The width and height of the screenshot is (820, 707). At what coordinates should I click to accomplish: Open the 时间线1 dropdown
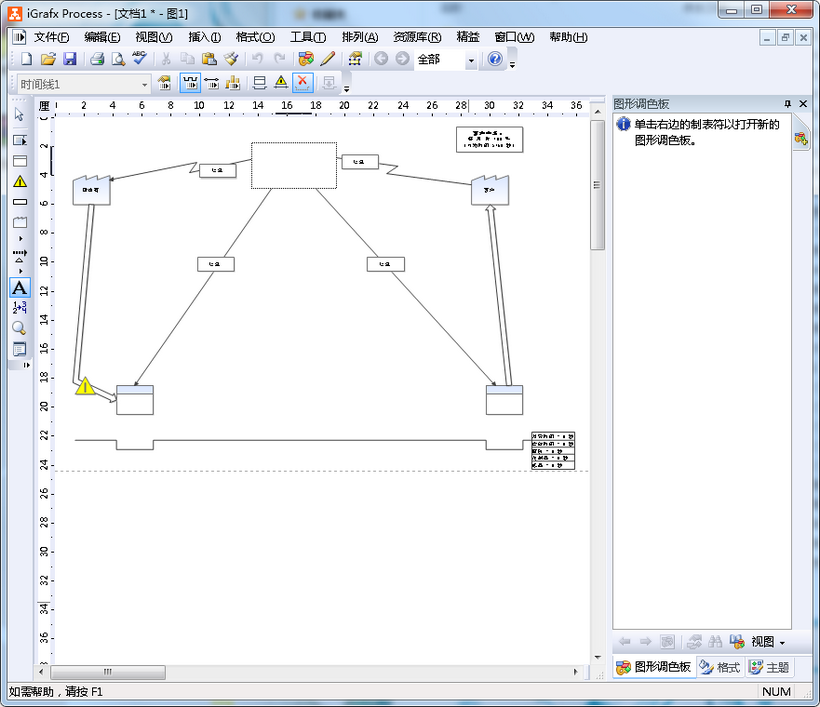coord(144,84)
